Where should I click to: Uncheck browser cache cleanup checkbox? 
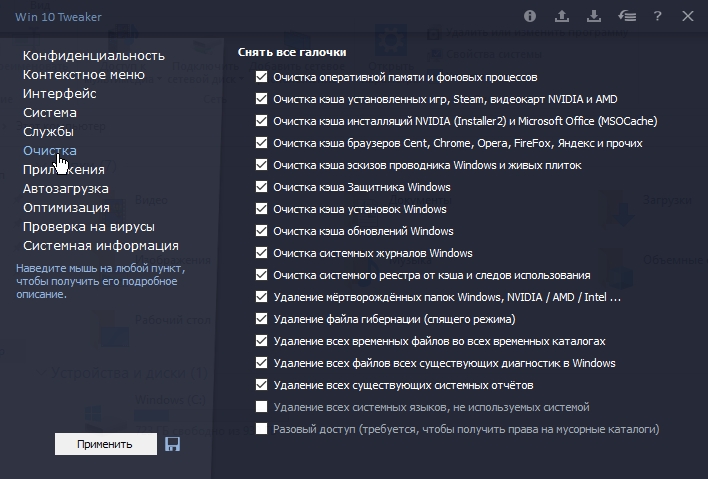(261, 143)
